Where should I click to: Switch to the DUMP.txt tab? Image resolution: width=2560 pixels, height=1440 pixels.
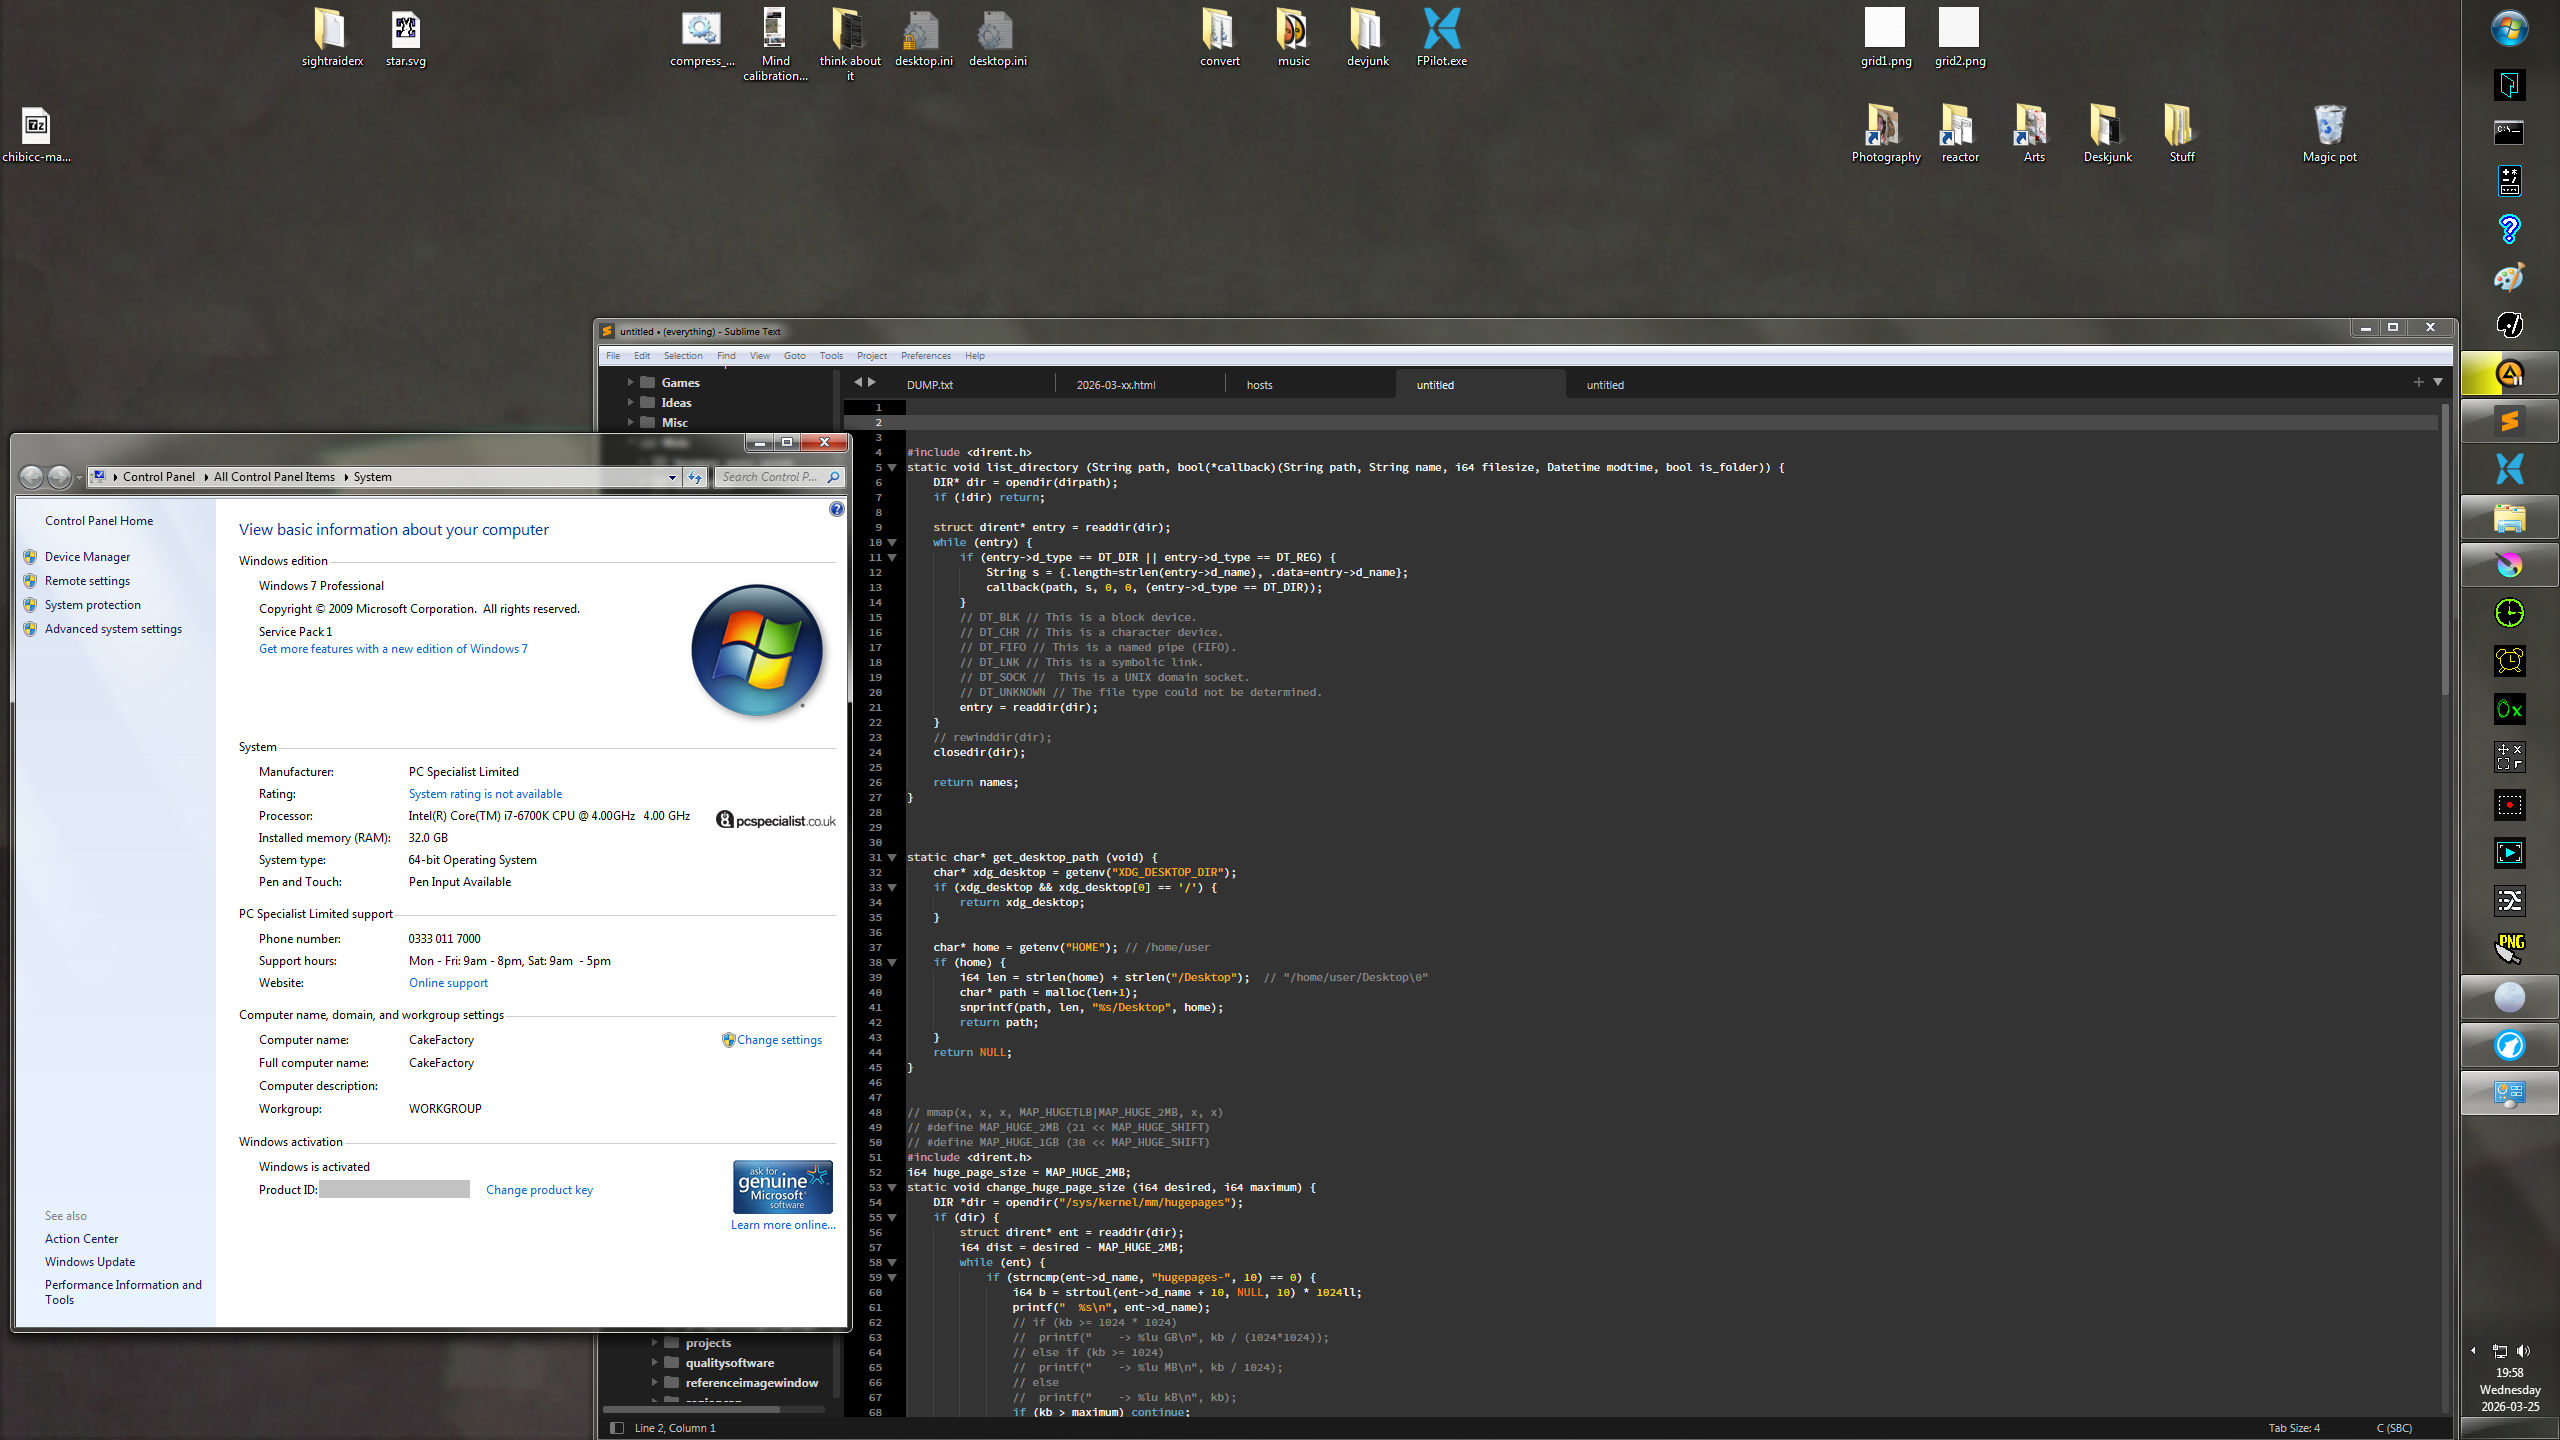pos(929,385)
